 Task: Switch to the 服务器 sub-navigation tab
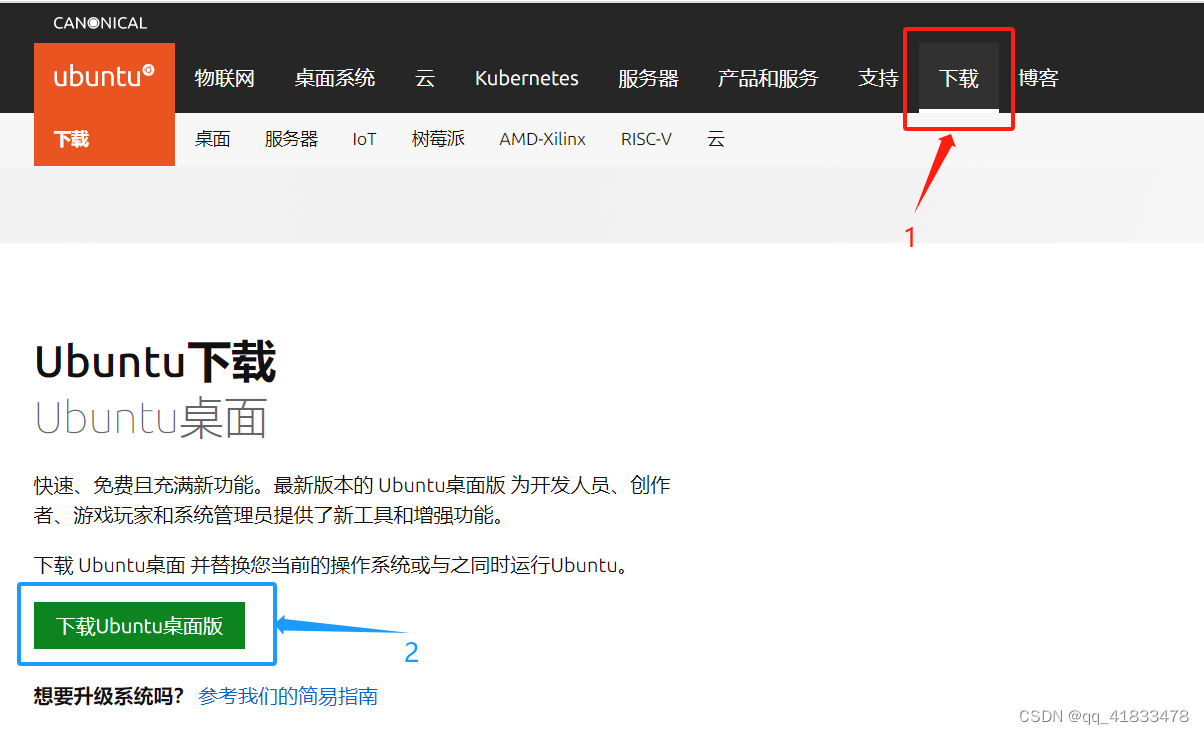pyautogui.click(x=291, y=139)
